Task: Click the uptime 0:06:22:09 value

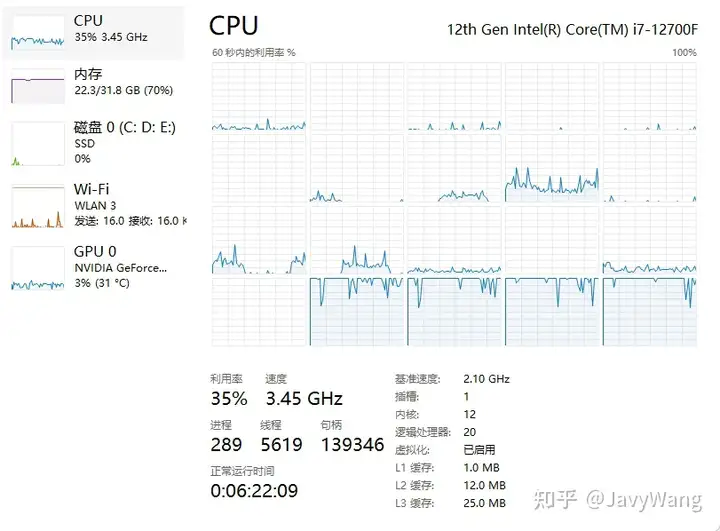Action: tap(254, 491)
